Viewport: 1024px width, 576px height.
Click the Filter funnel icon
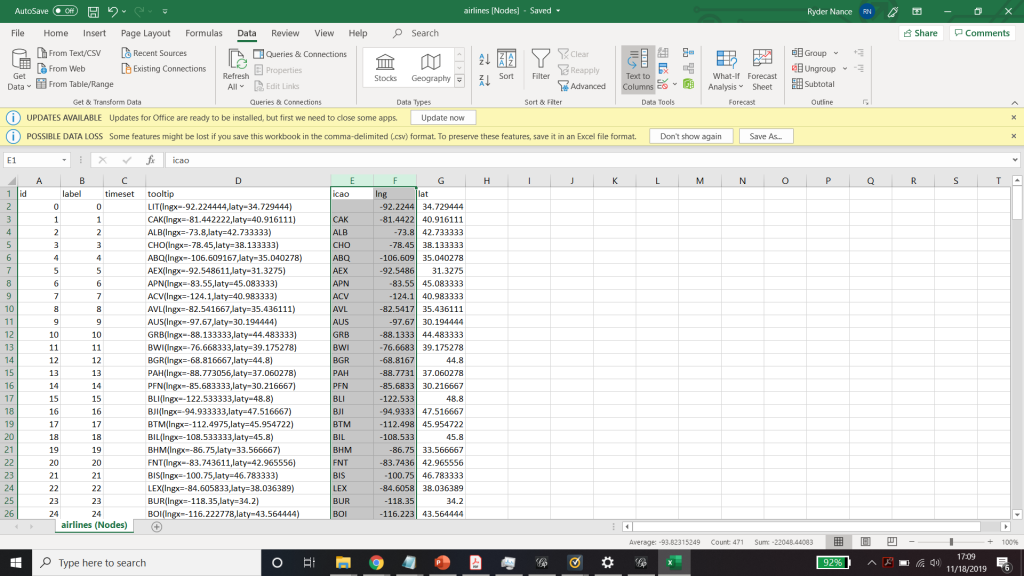(541, 60)
